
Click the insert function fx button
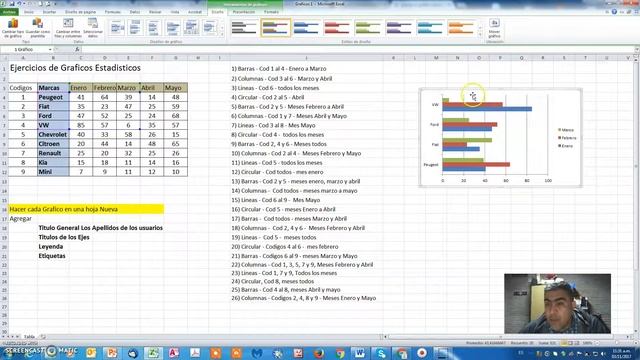click(x=77, y=49)
